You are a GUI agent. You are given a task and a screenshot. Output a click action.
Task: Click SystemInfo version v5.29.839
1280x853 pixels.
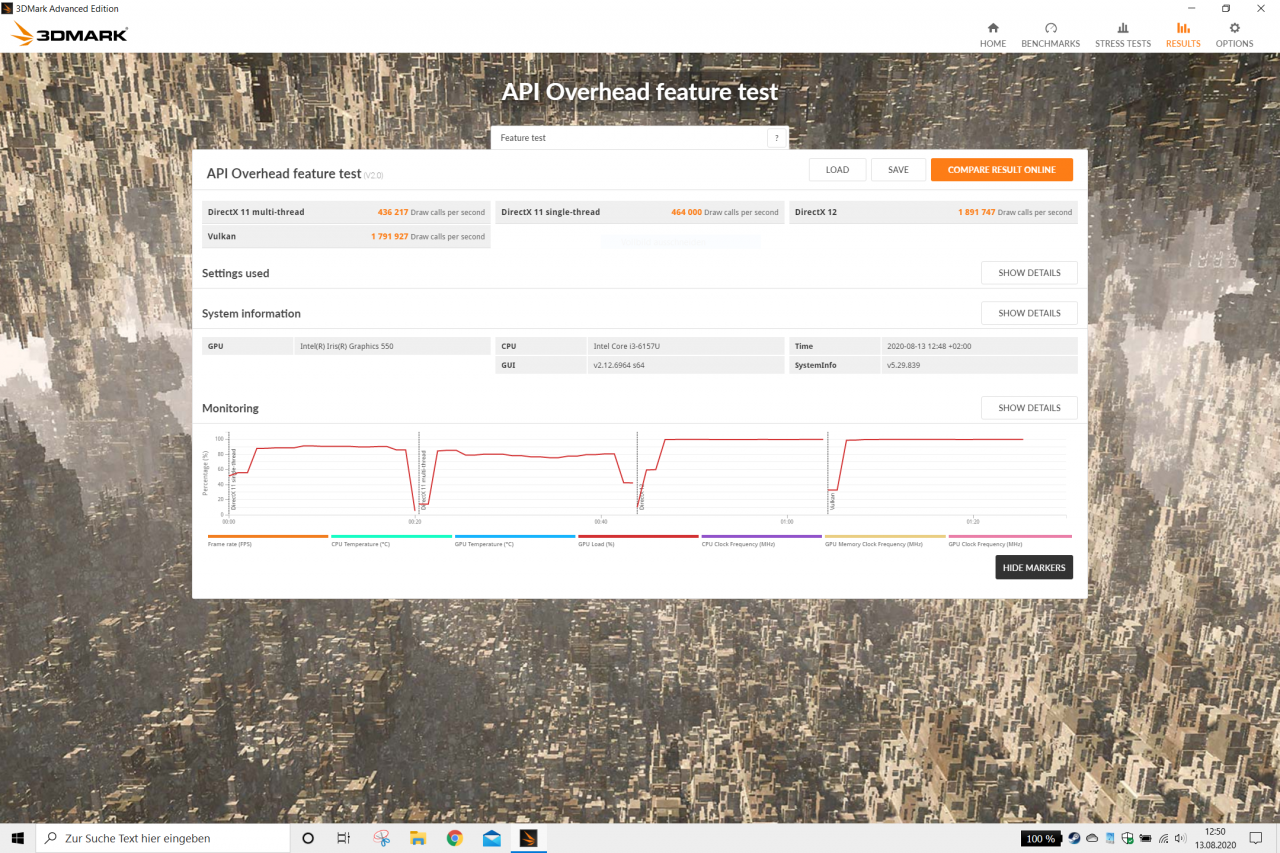tap(903, 365)
